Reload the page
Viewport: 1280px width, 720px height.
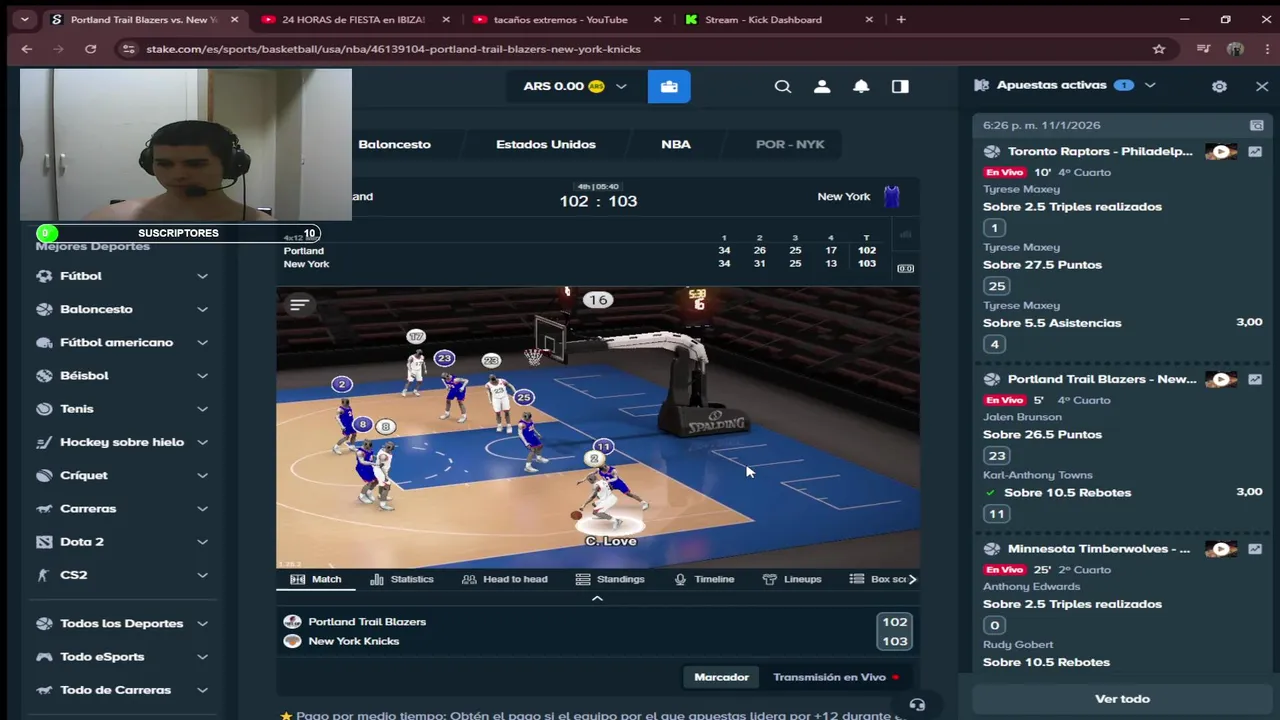[x=90, y=49]
